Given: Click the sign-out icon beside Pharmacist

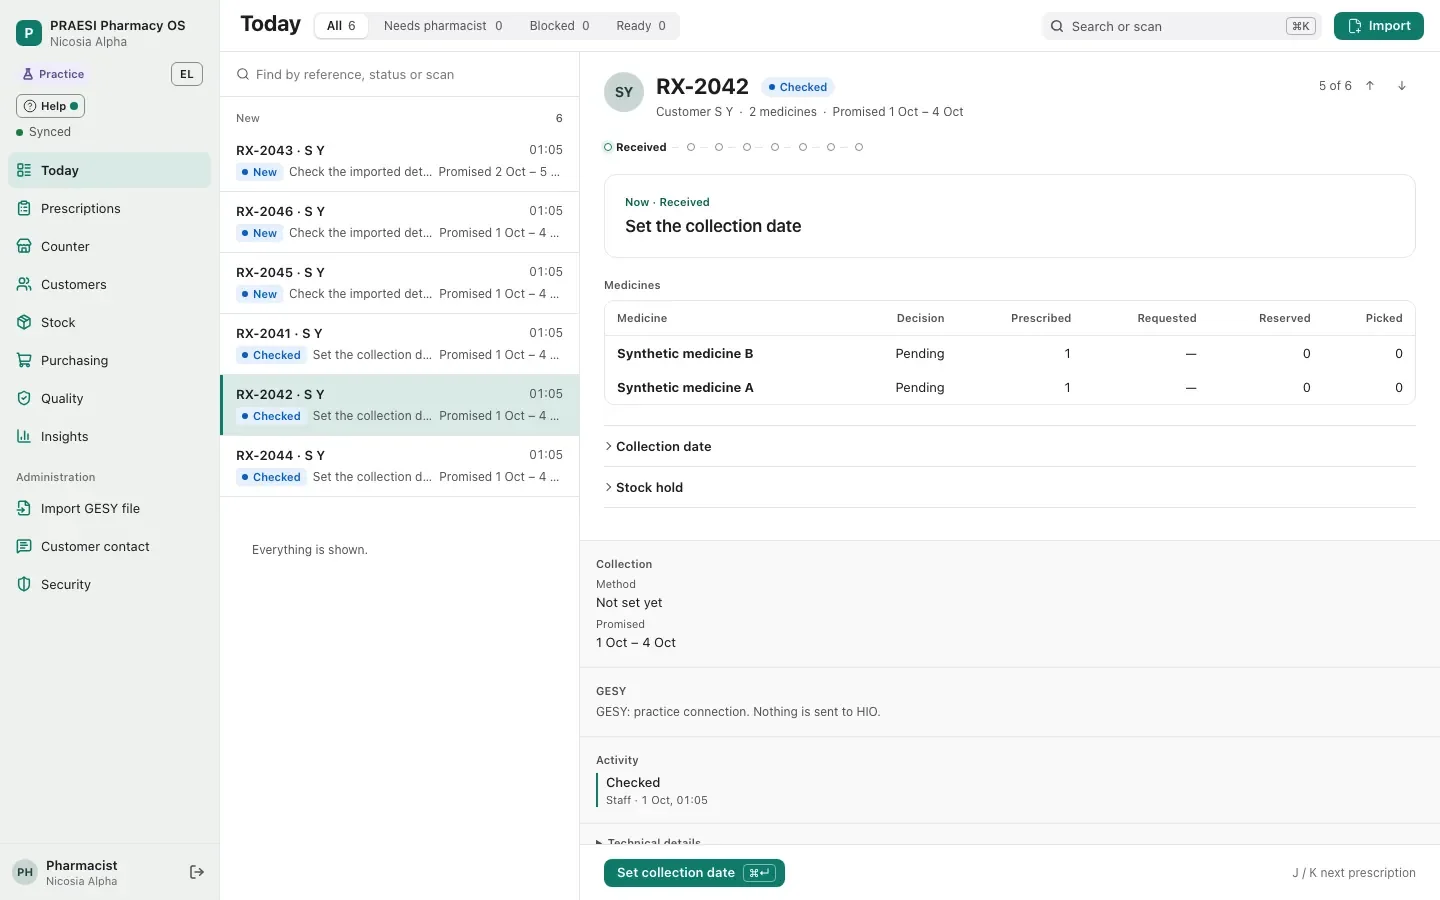Looking at the screenshot, I should pos(197,873).
